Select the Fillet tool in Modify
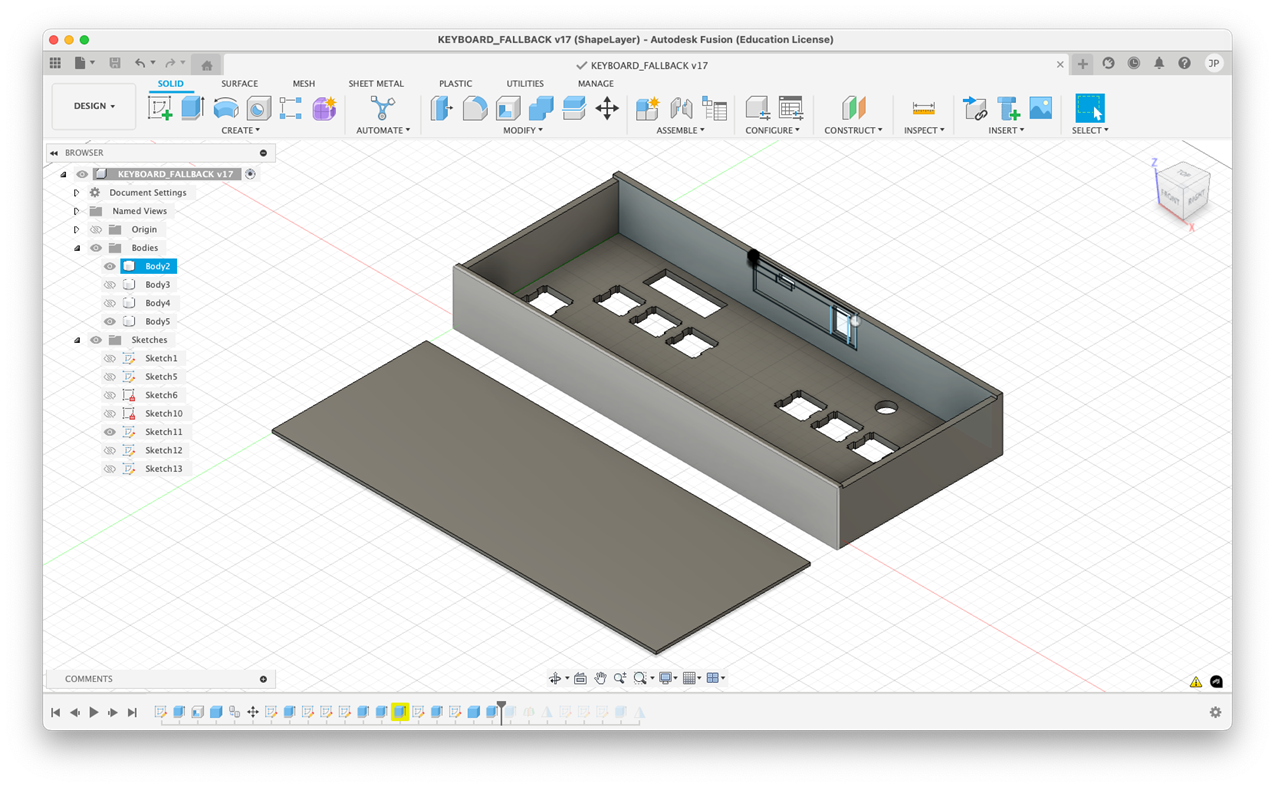This screenshot has height=787, width=1275. point(475,108)
